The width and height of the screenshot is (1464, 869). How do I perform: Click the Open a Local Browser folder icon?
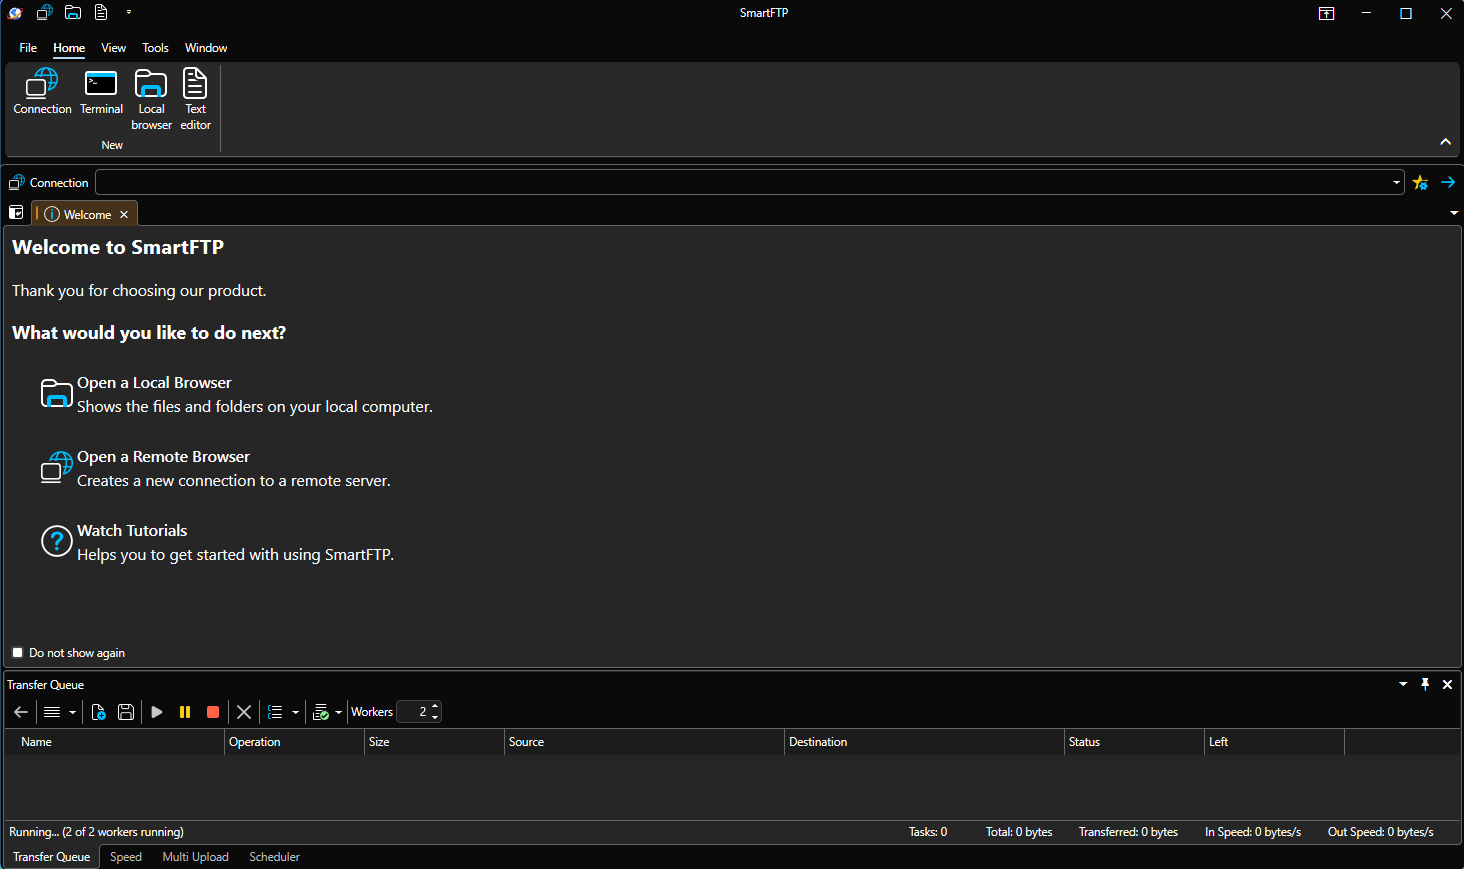point(56,394)
